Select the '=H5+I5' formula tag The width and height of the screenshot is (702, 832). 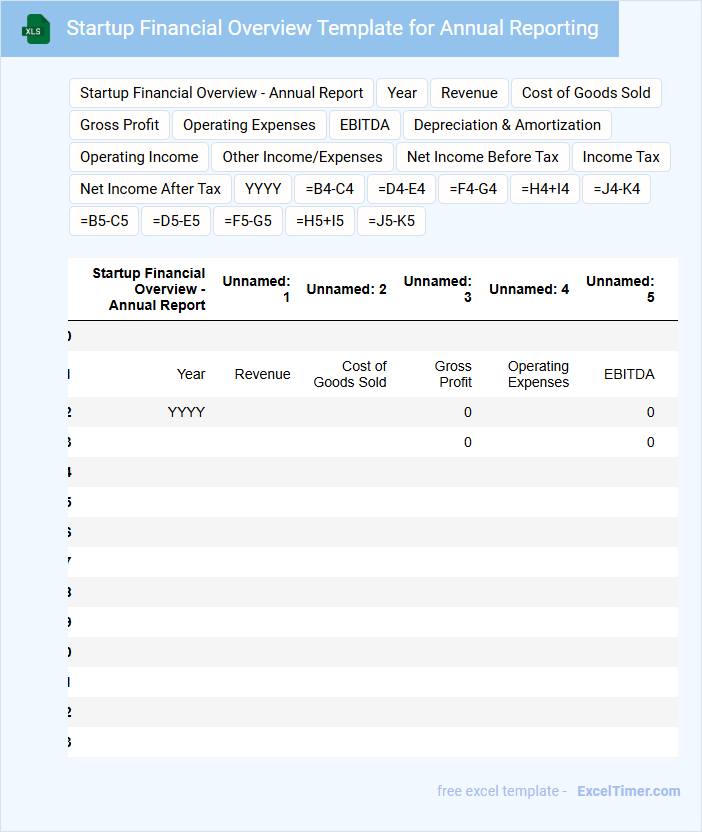pos(320,221)
